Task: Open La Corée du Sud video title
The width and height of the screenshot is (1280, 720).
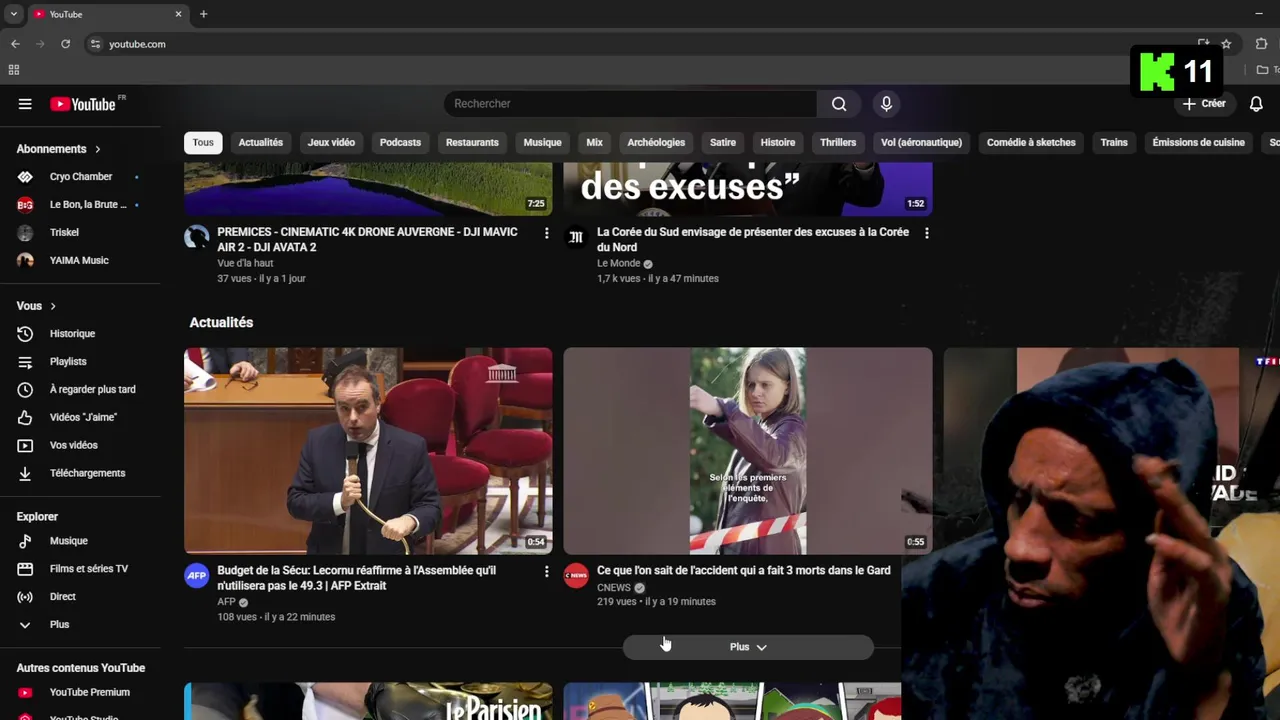Action: [x=753, y=240]
